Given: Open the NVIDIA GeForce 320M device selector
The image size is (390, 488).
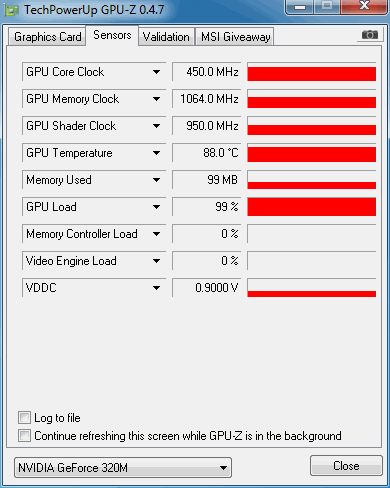Looking at the screenshot, I should pyautogui.click(x=123, y=467).
